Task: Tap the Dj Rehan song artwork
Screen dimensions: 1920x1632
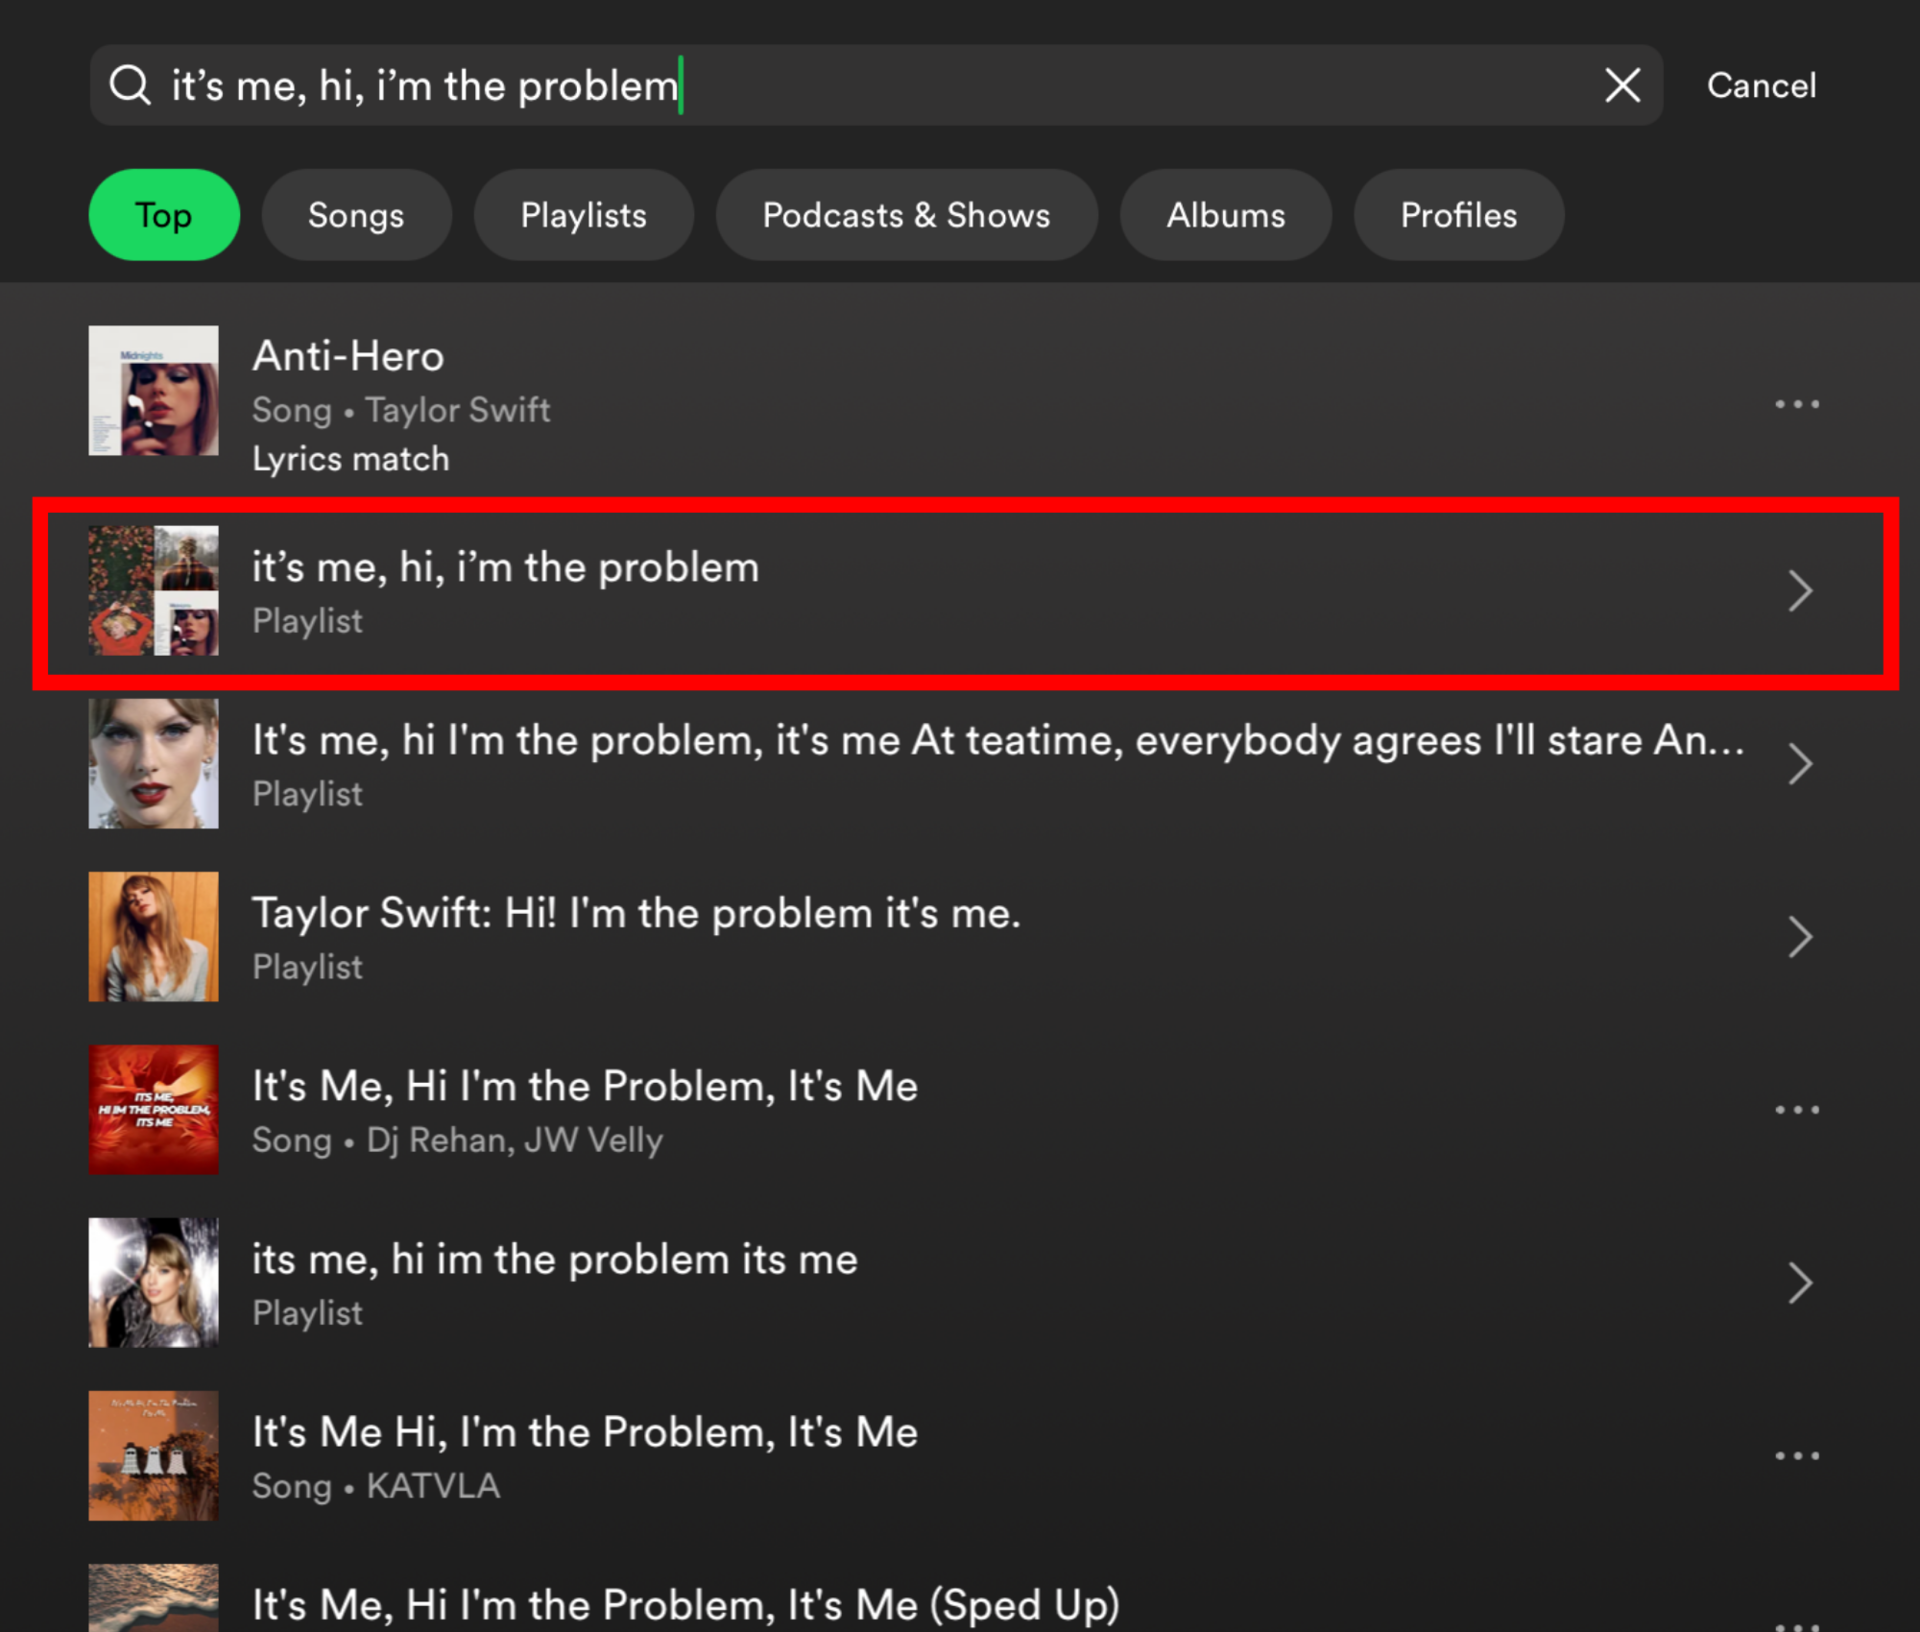Action: pyautogui.click(x=153, y=1109)
